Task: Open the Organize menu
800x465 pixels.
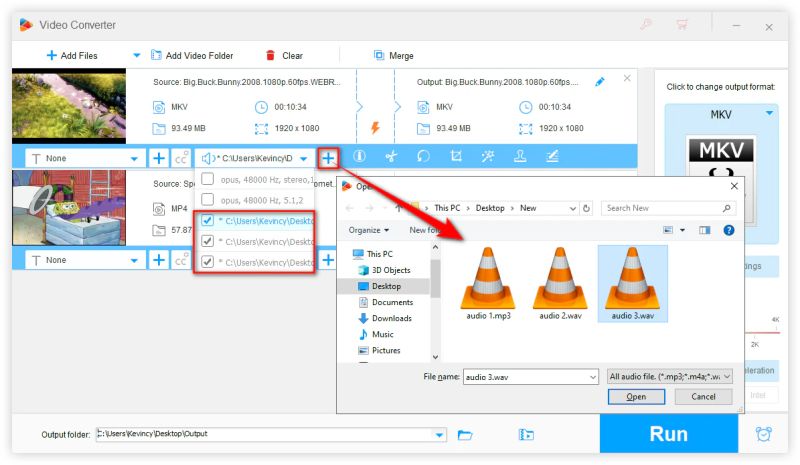Action: [x=368, y=230]
